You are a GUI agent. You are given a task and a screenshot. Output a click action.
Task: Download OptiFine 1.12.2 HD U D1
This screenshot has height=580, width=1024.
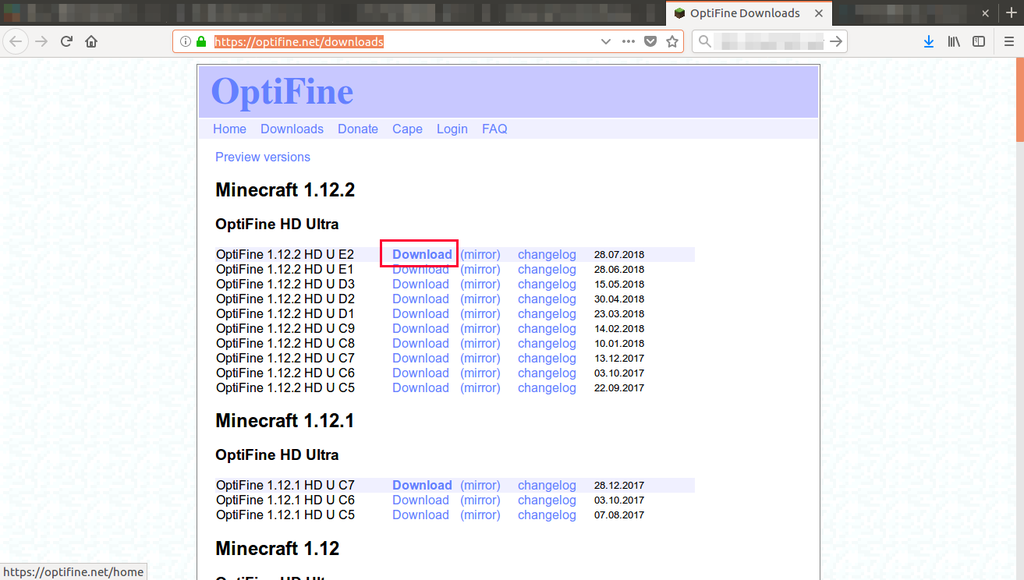pos(421,314)
